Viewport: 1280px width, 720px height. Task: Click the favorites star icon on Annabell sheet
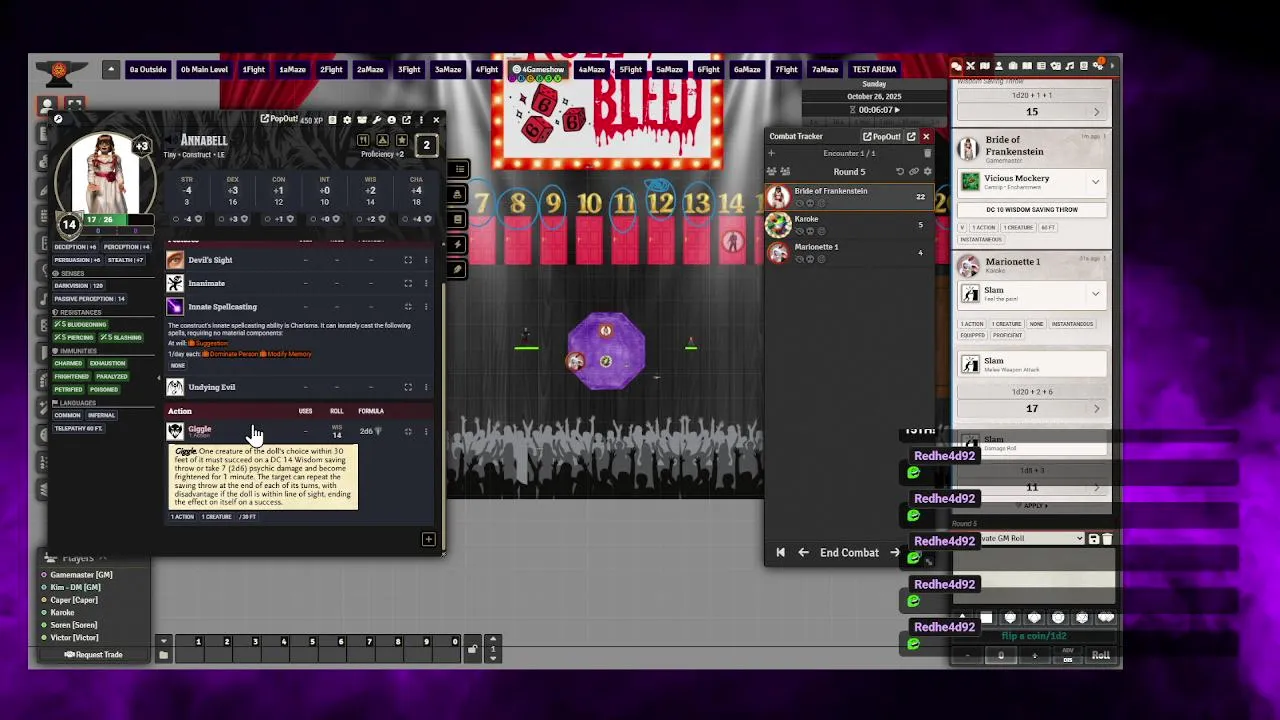click(x=402, y=140)
